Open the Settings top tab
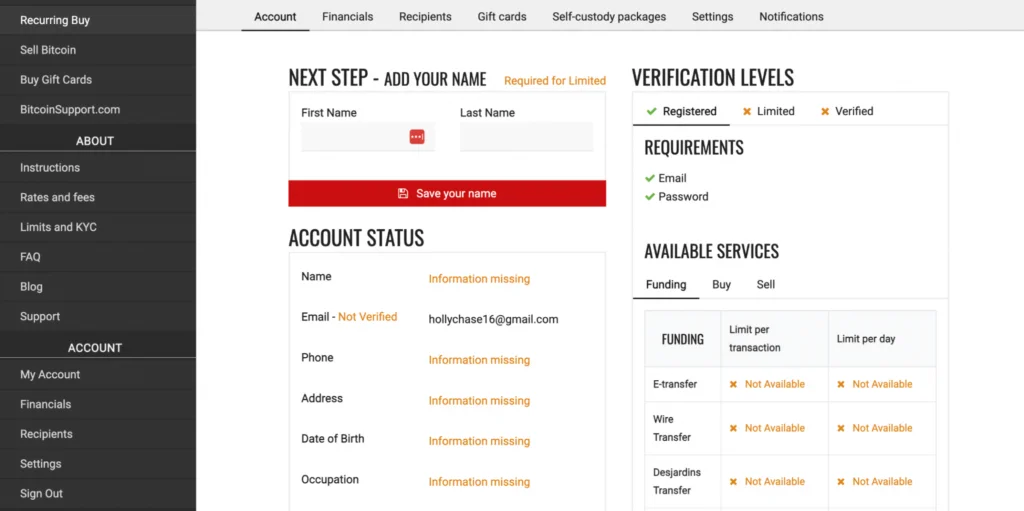The image size is (1024, 511). 712,17
